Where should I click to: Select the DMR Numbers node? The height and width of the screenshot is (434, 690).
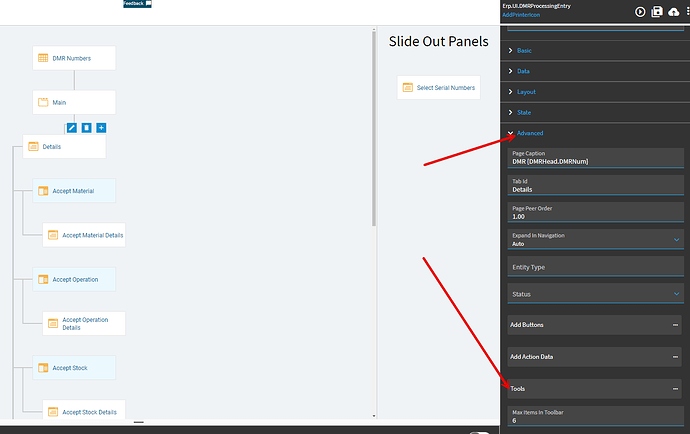pos(74,58)
